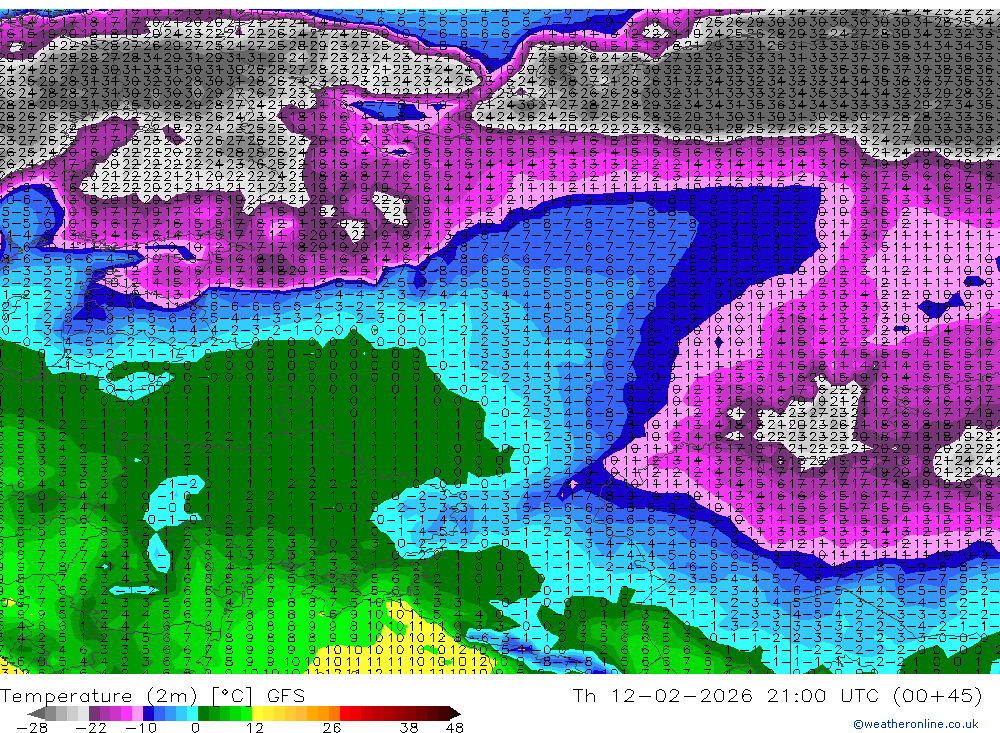Image resolution: width=1000 pixels, height=733 pixels.
Task: Pick the dark blue swatch at -10
Action: [148, 713]
